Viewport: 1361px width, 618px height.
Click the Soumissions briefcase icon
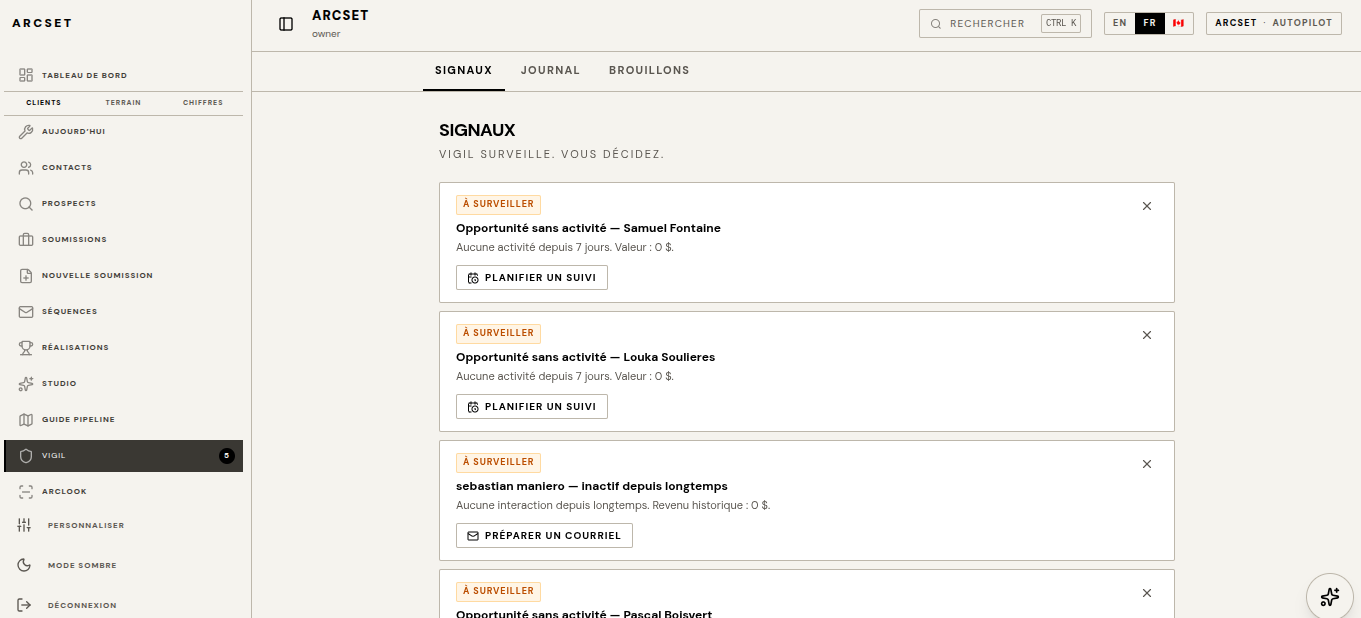[x=26, y=239]
